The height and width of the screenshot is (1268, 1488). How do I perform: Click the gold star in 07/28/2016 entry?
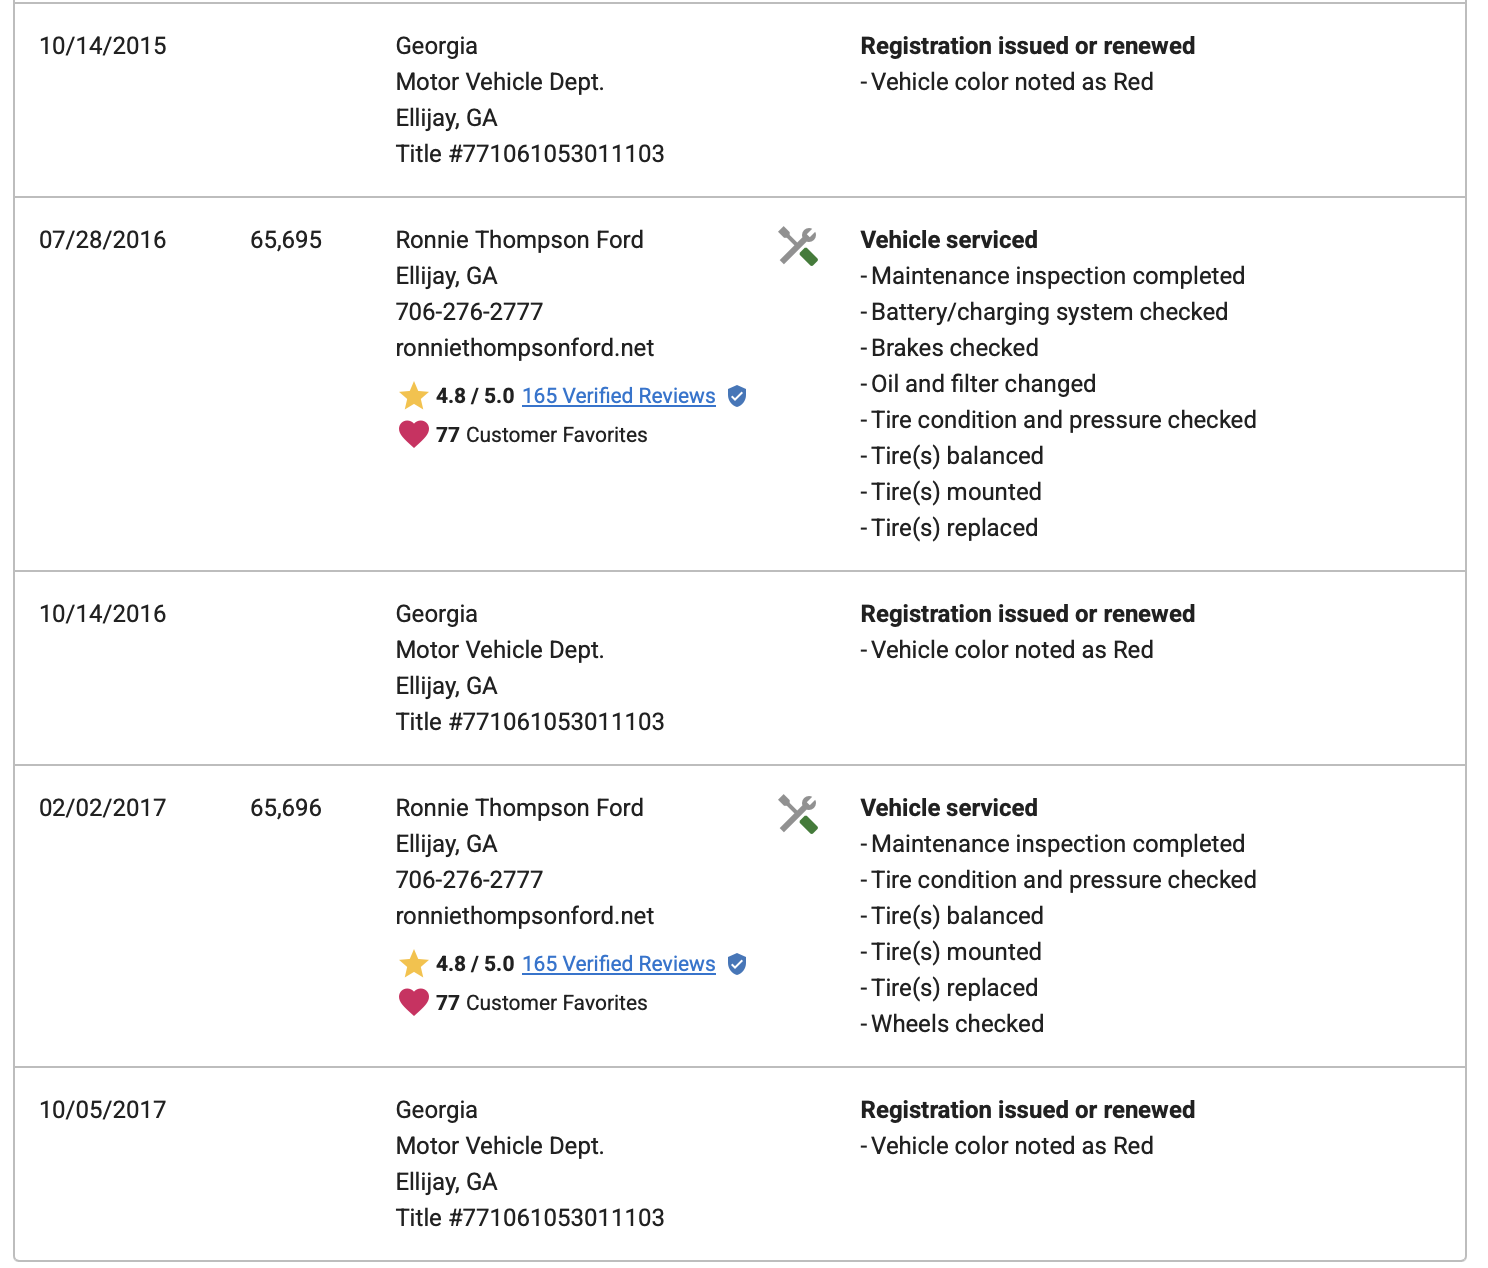pyautogui.click(x=413, y=396)
